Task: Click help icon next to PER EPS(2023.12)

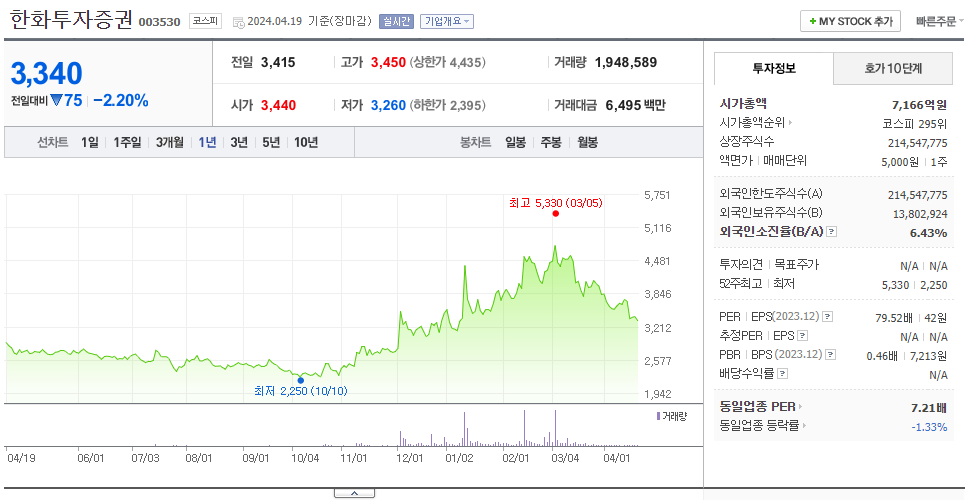Action: click(827, 317)
